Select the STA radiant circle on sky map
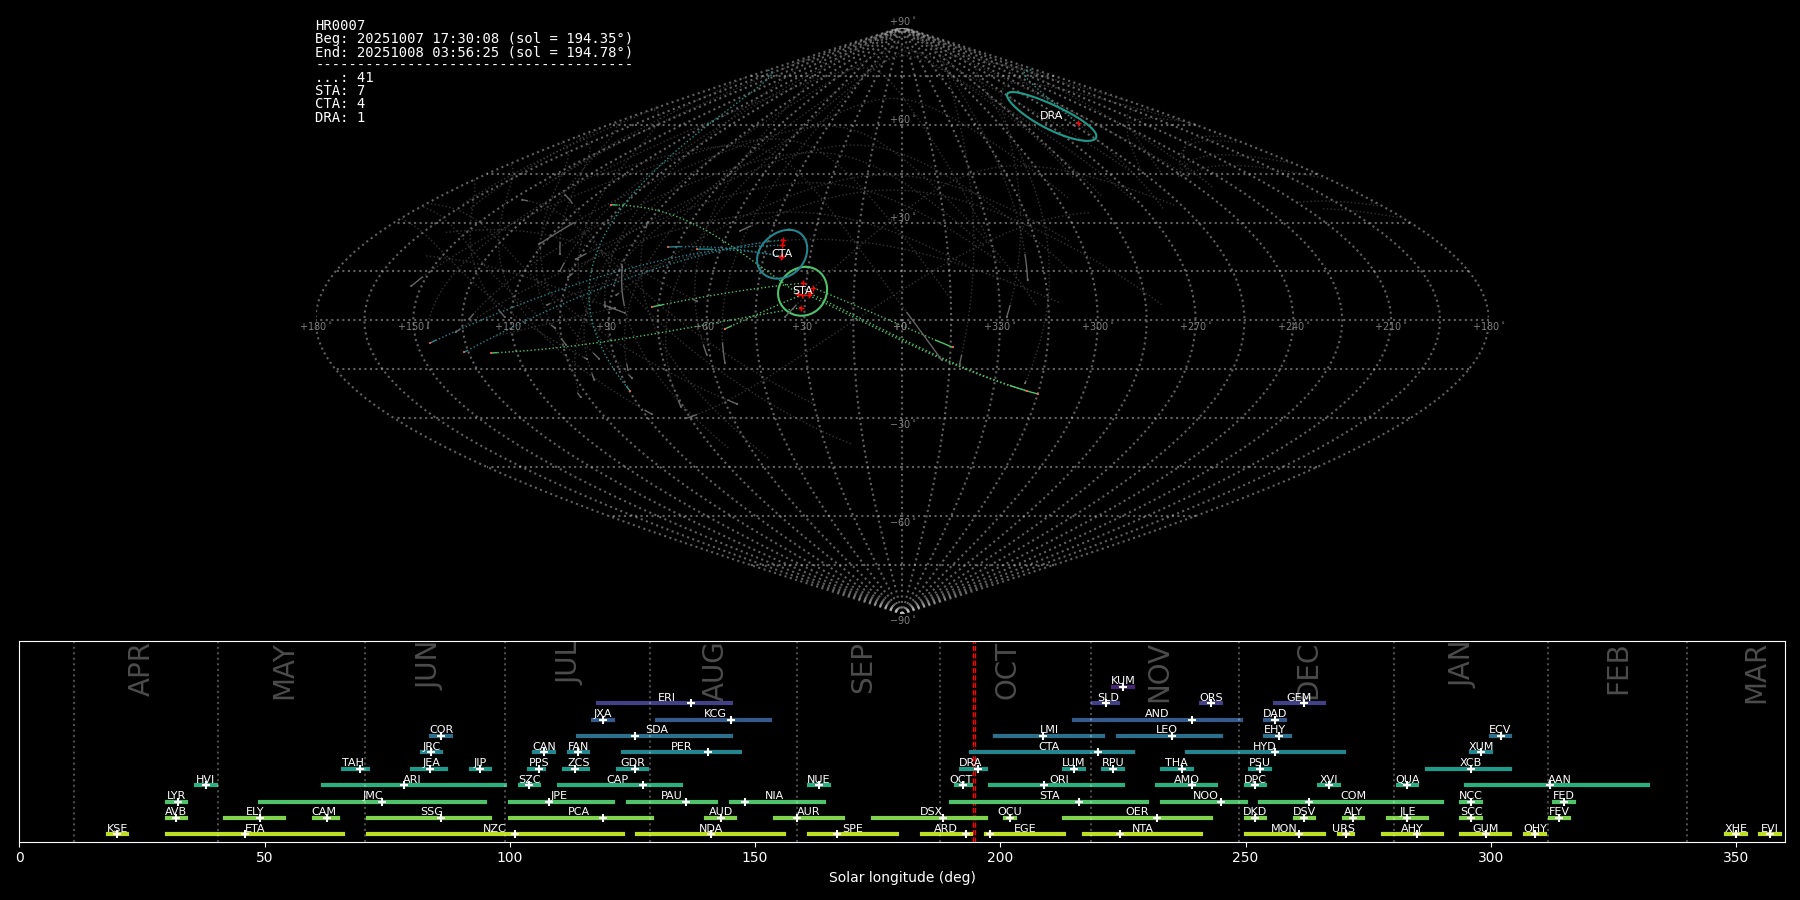 click(x=802, y=291)
